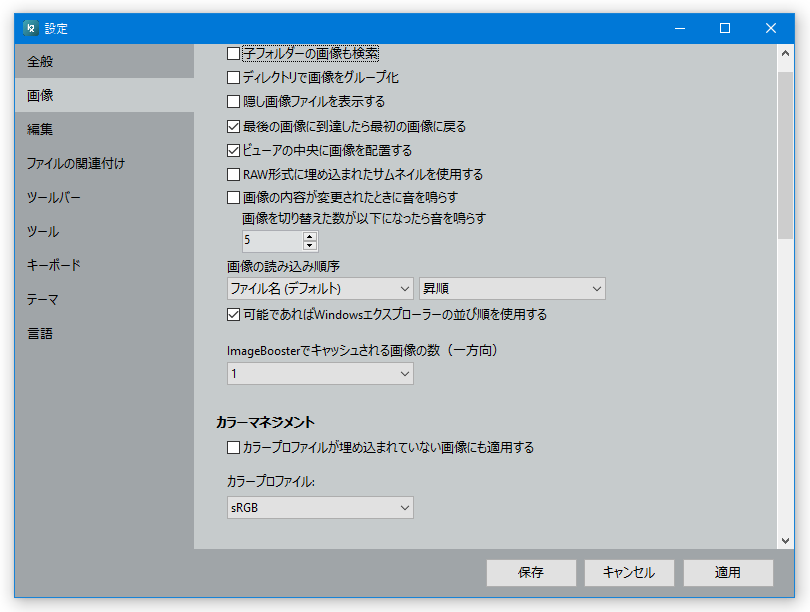The width and height of the screenshot is (810, 612).
Task: Open the 昇順 order dropdown
Action: click(x=512, y=289)
